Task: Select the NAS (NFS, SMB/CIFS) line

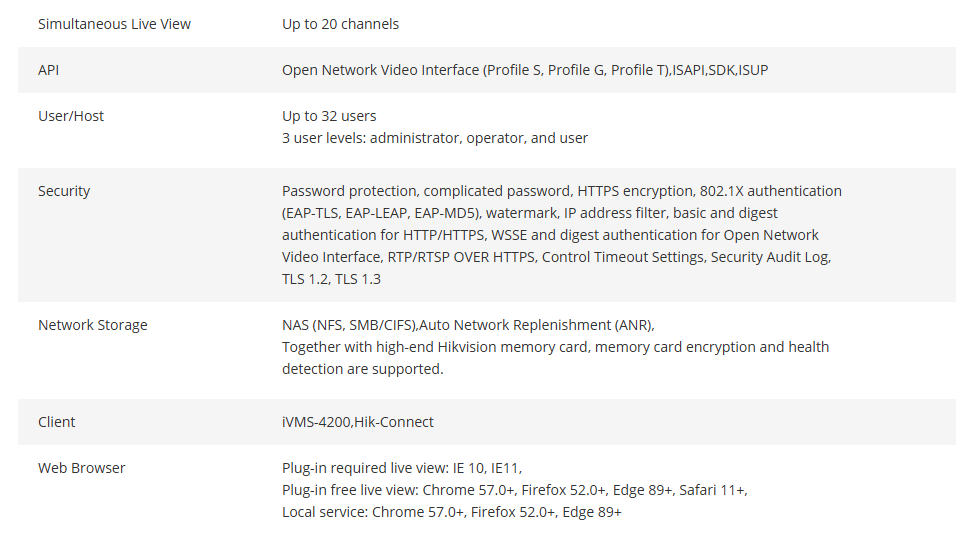Action: [x=468, y=326]
